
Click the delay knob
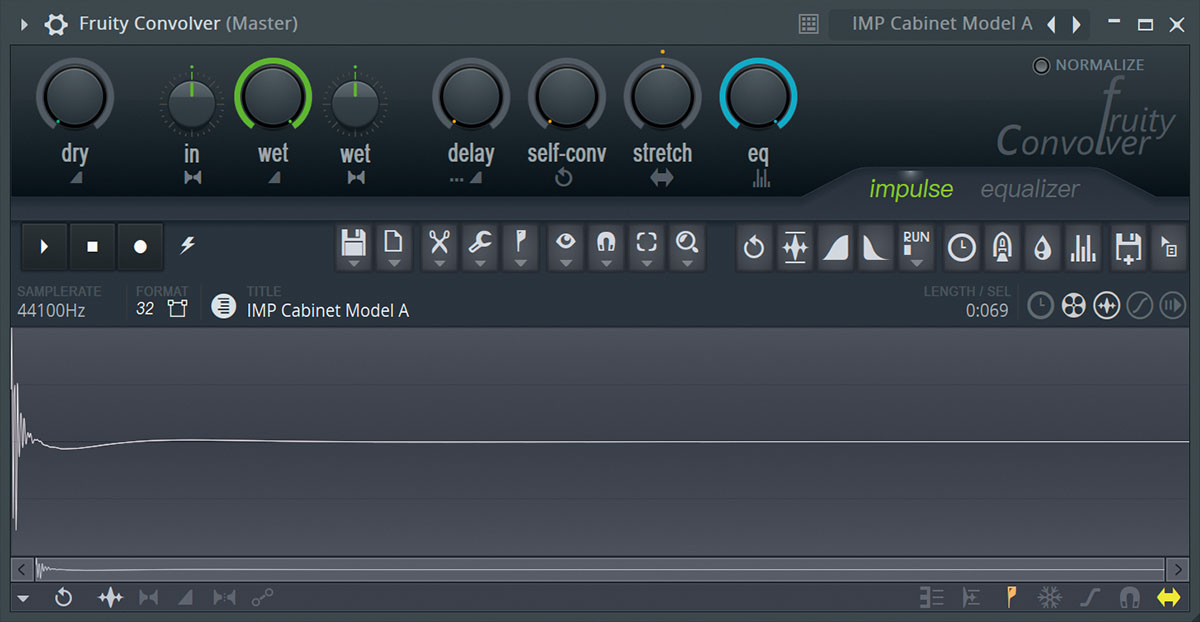click(470, 95)
